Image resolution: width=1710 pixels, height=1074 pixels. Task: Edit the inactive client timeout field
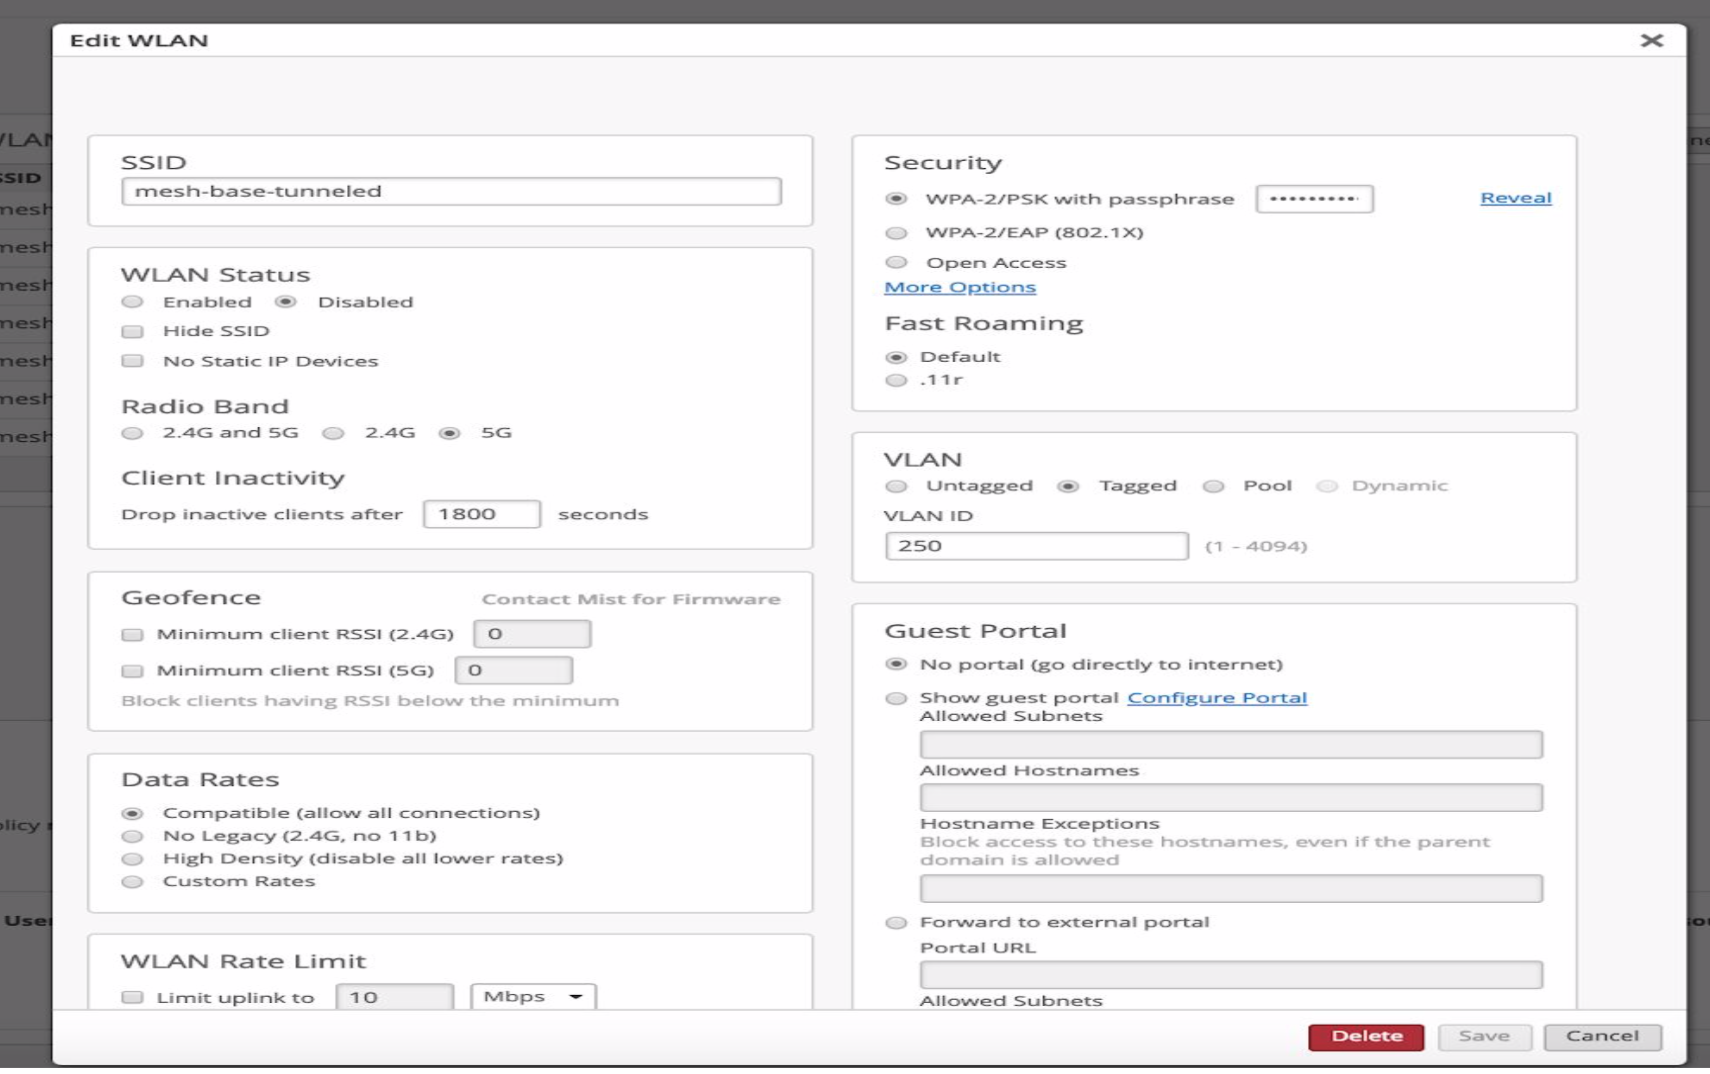pos(481,514)
